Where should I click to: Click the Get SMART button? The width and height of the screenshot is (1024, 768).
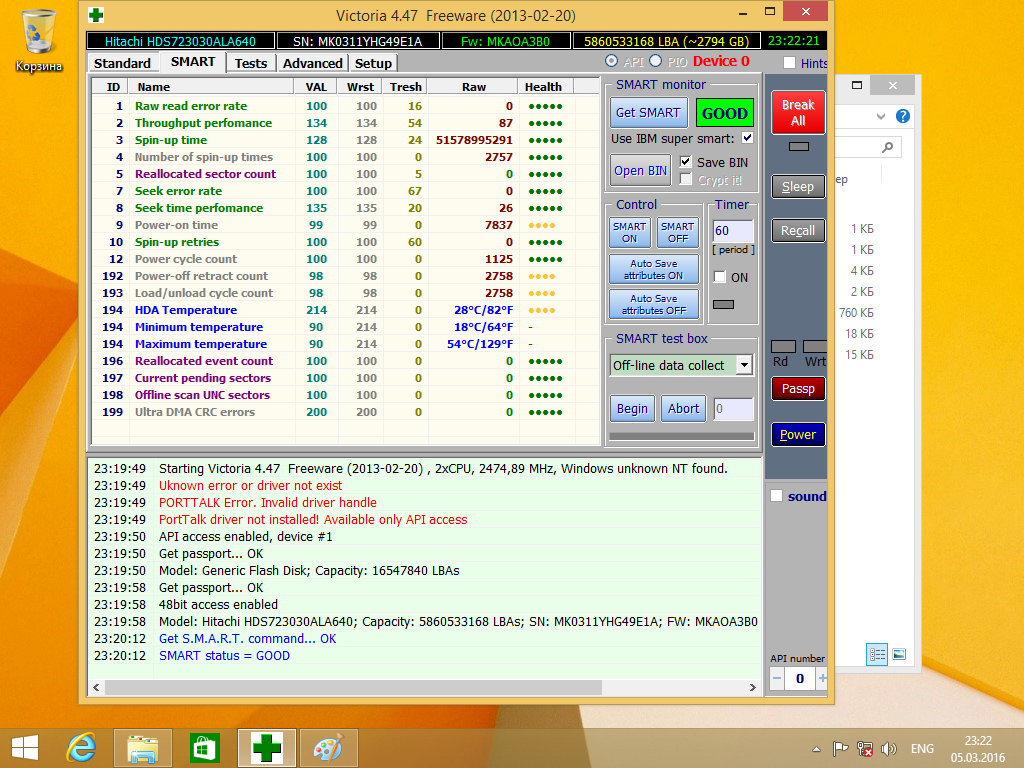pyautogui.click(x=648, y=112)
